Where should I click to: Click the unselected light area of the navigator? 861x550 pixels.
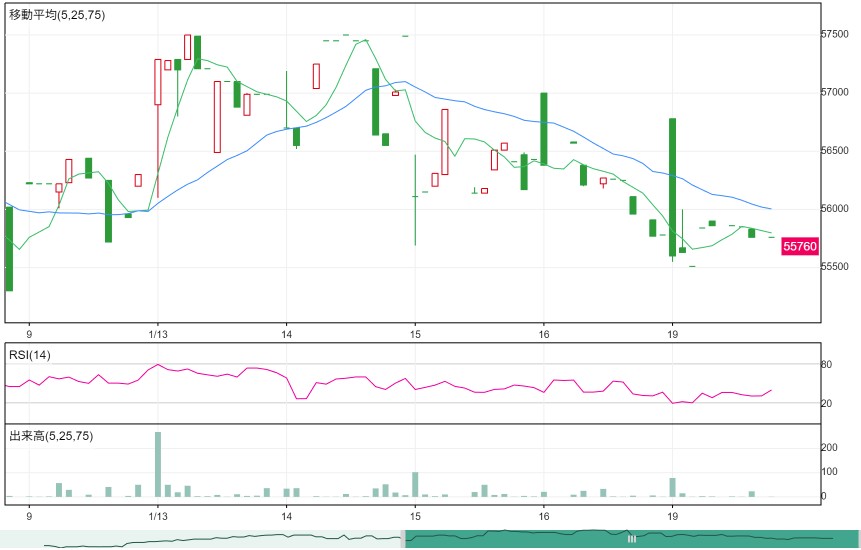(x=200, y=539)
